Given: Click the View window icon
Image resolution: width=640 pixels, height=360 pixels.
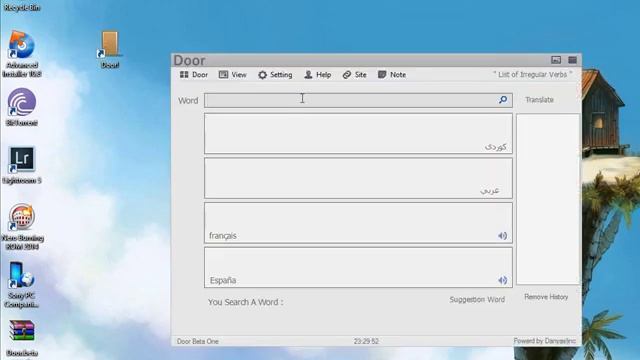Looking at the screenshot, I should point(223,75).
